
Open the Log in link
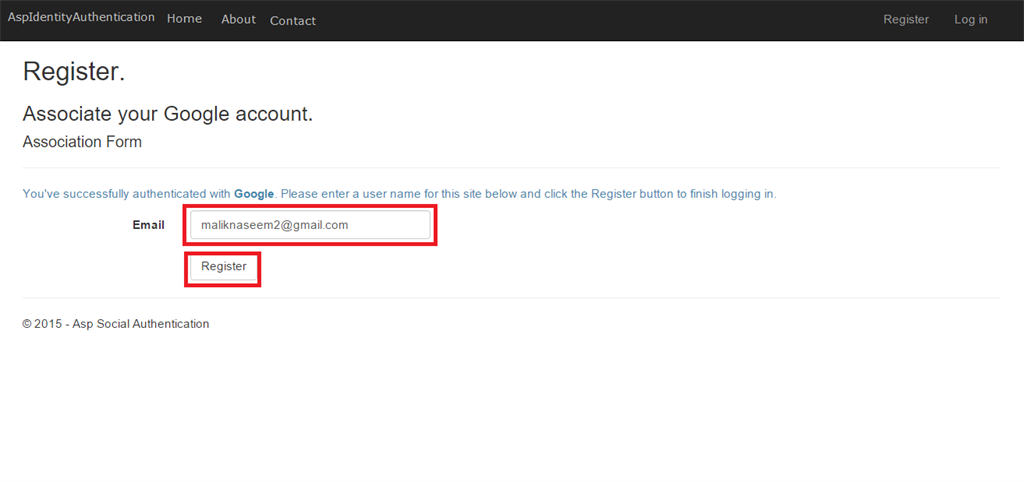pos(970,19)
